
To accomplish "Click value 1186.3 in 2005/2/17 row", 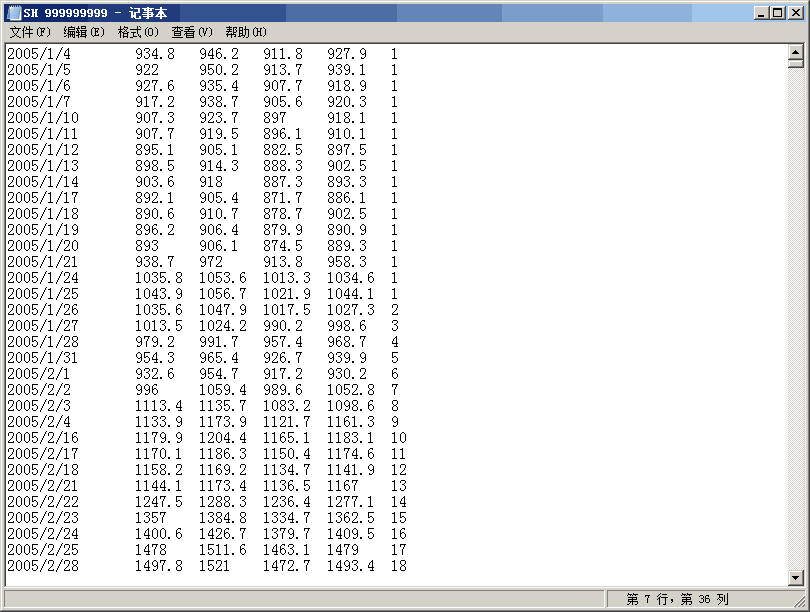I will click(x=223, y=454).
